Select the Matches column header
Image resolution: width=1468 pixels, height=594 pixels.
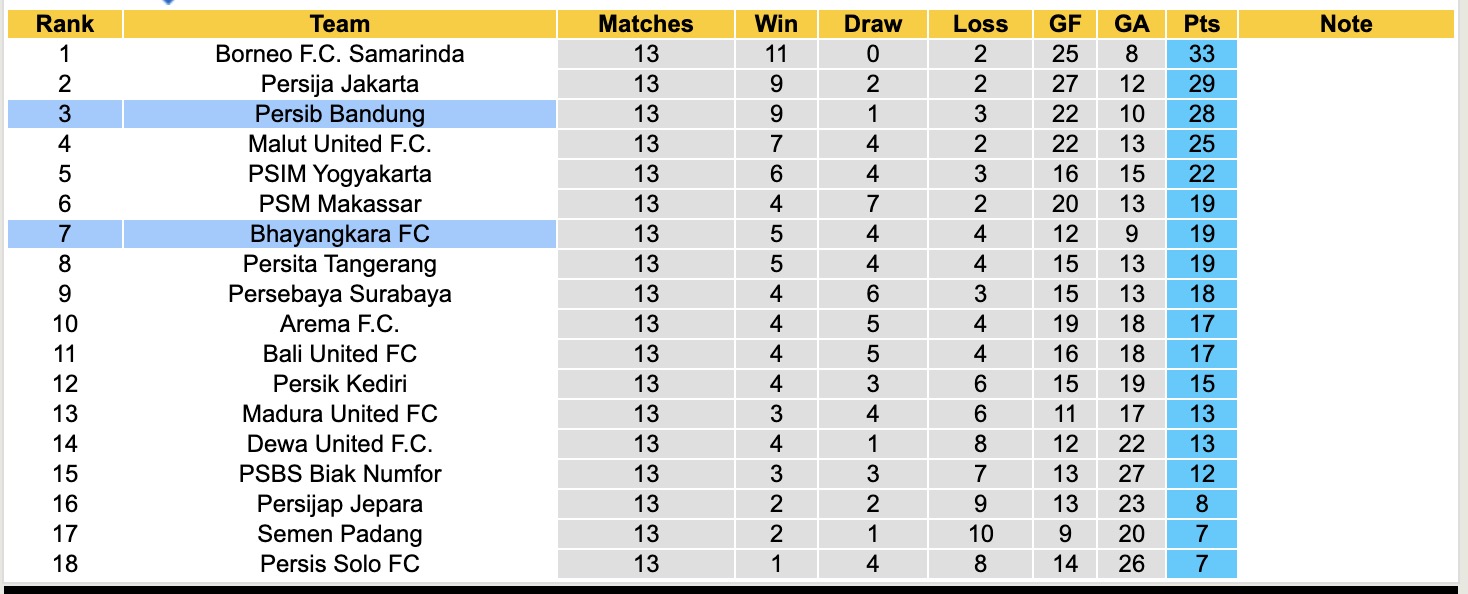coord(646,24)
